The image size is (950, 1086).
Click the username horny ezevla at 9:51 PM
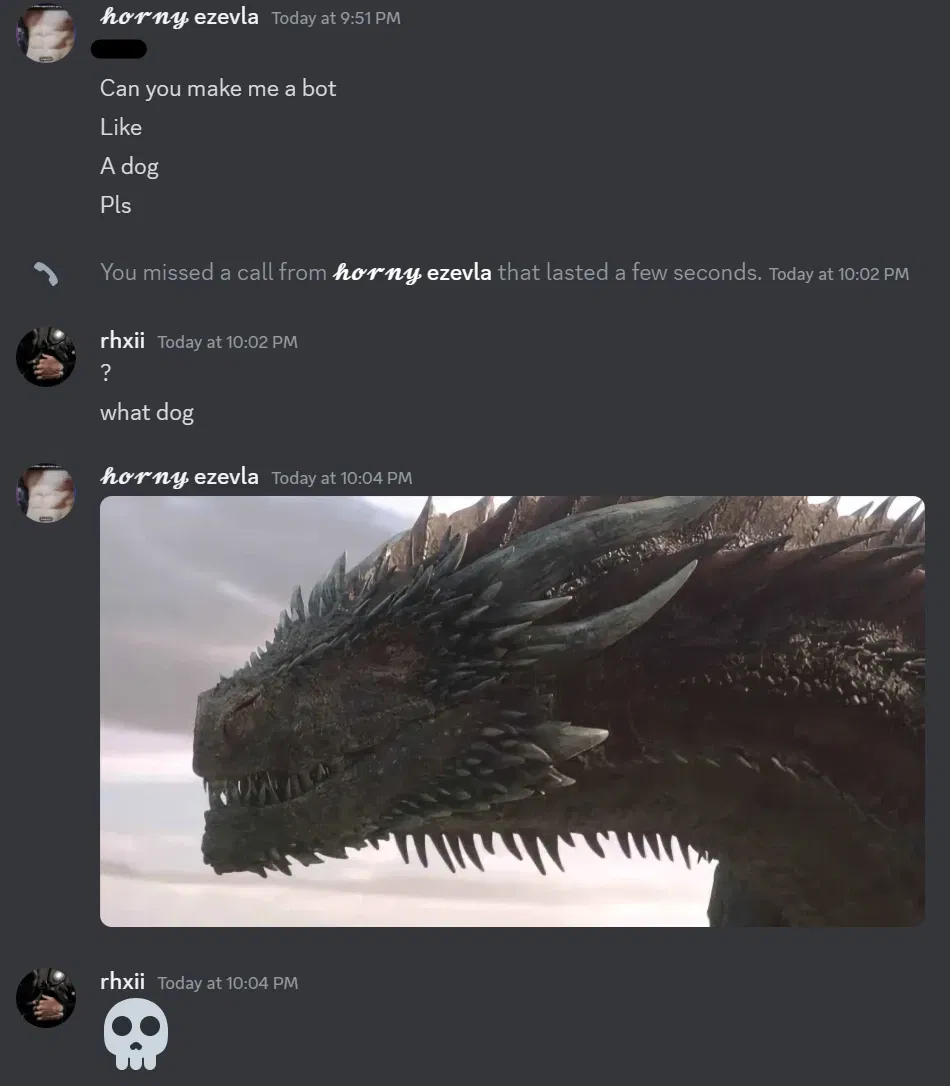pos(179,17)
